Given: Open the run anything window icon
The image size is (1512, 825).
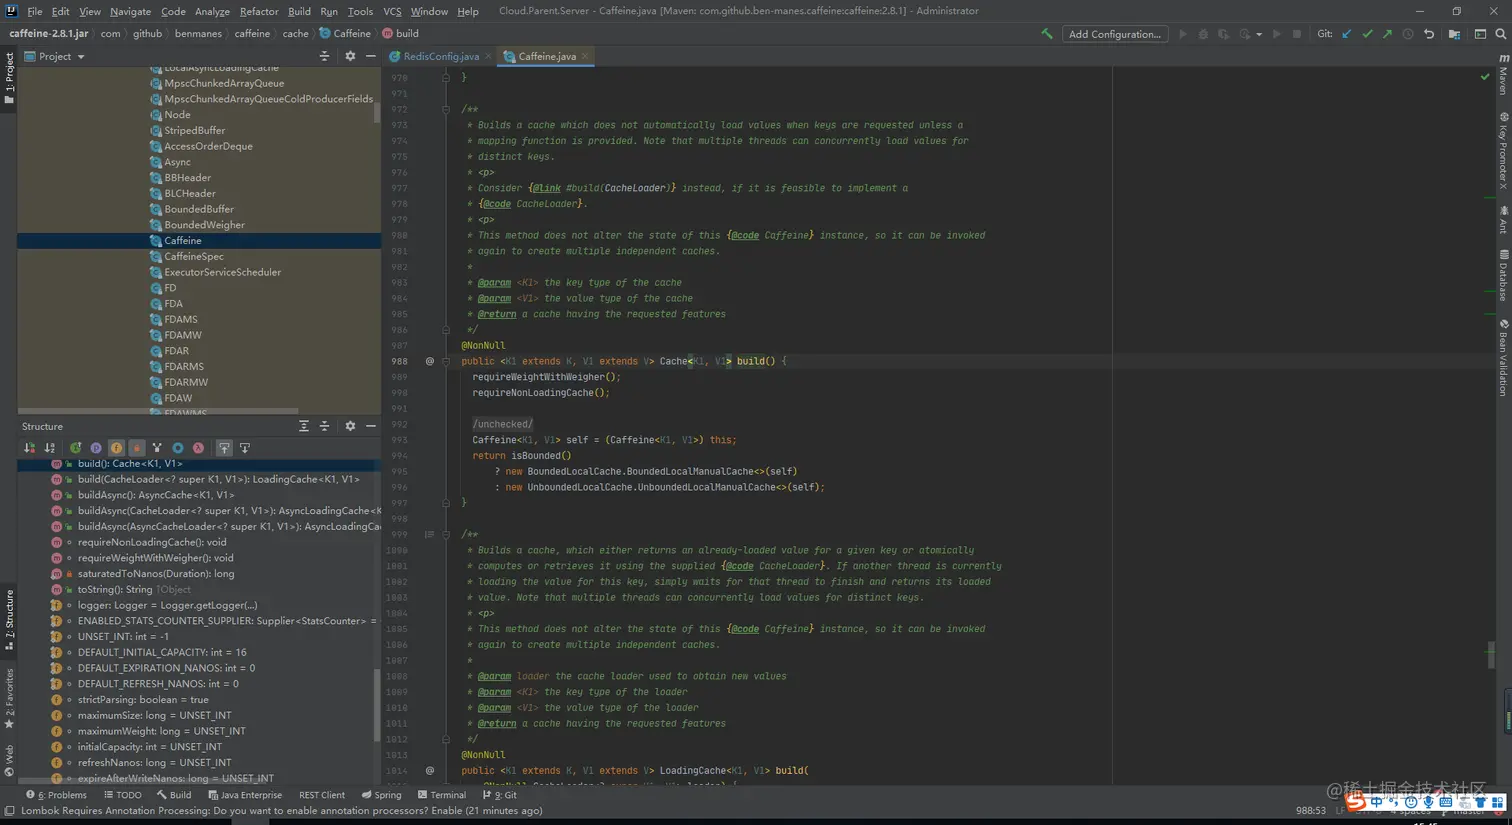Looking at the screenshot, I should click(1480, 34).
